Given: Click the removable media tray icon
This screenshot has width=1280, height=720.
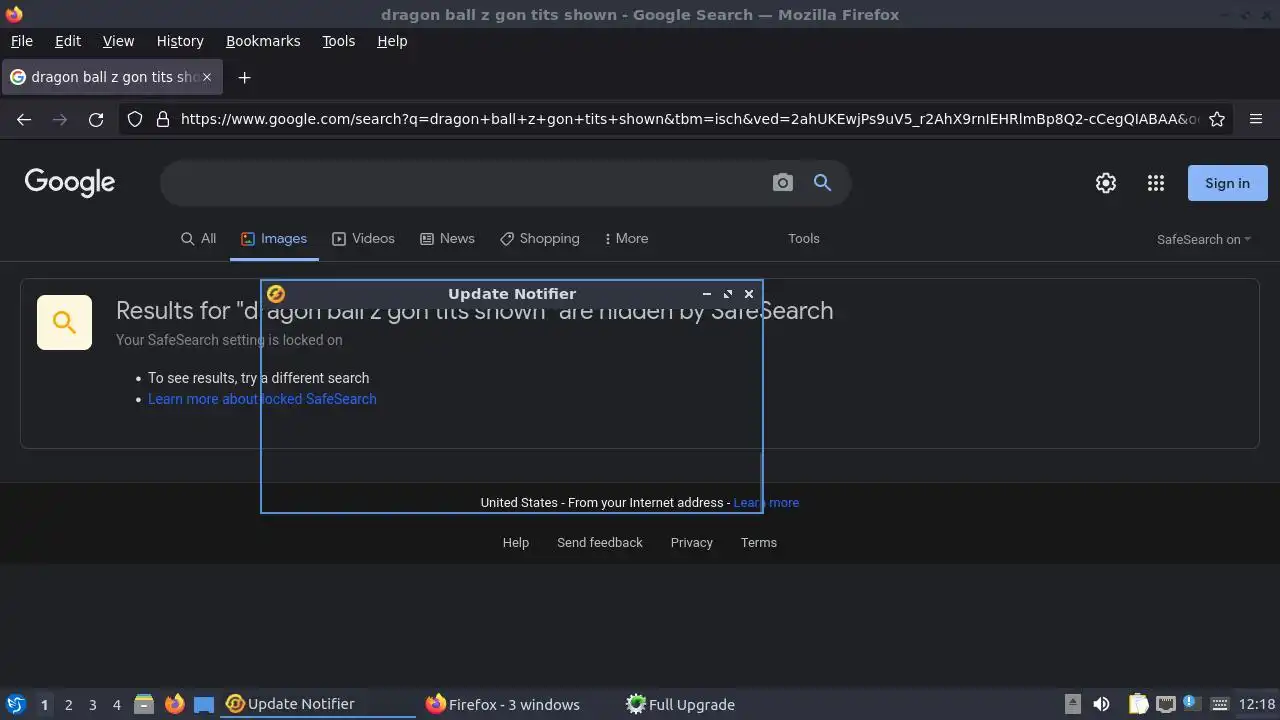Looking at the screenshot, I should pos(1072,704).
